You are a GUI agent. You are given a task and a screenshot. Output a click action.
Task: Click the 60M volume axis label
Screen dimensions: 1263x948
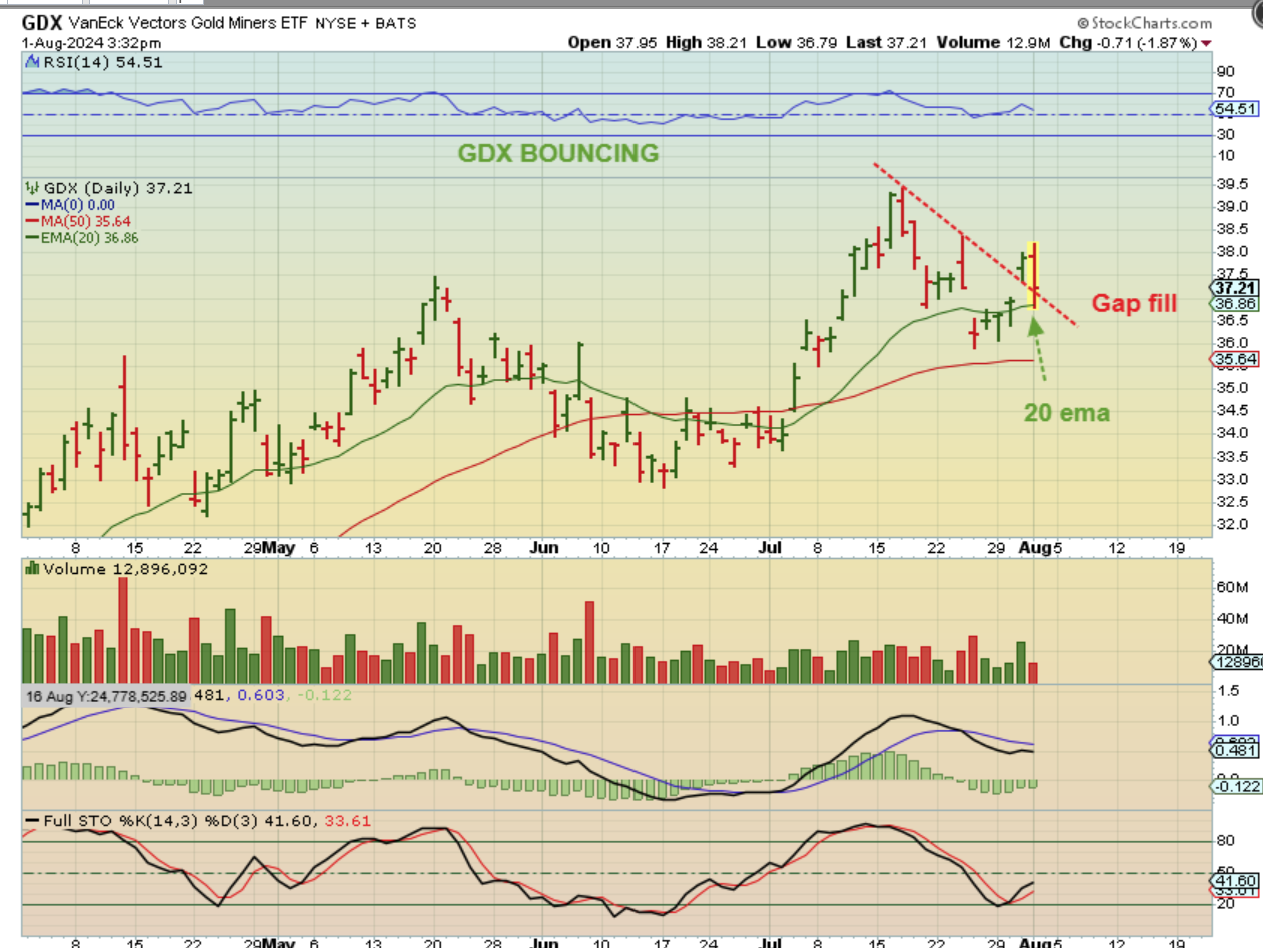(x=1231, y=589)
